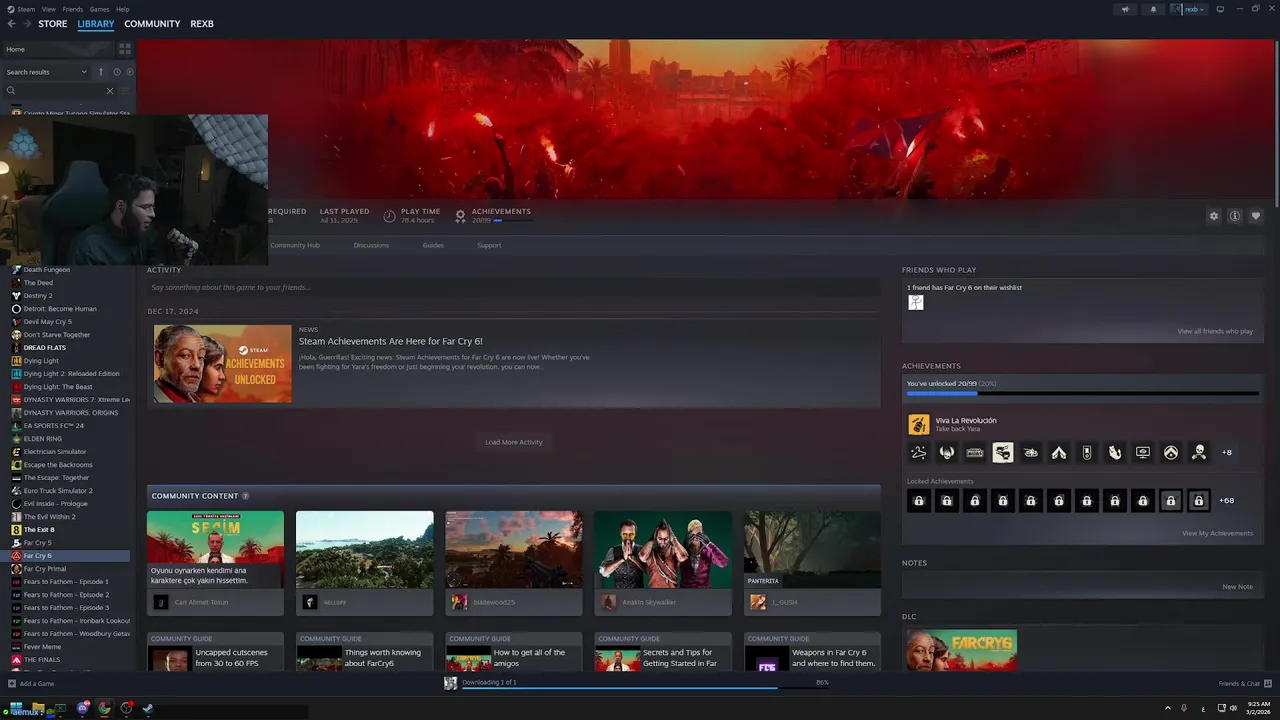This screenshot has height=720, width=1280.
Task: Open the Community Content help icon
Action: [x=245, y=496]
